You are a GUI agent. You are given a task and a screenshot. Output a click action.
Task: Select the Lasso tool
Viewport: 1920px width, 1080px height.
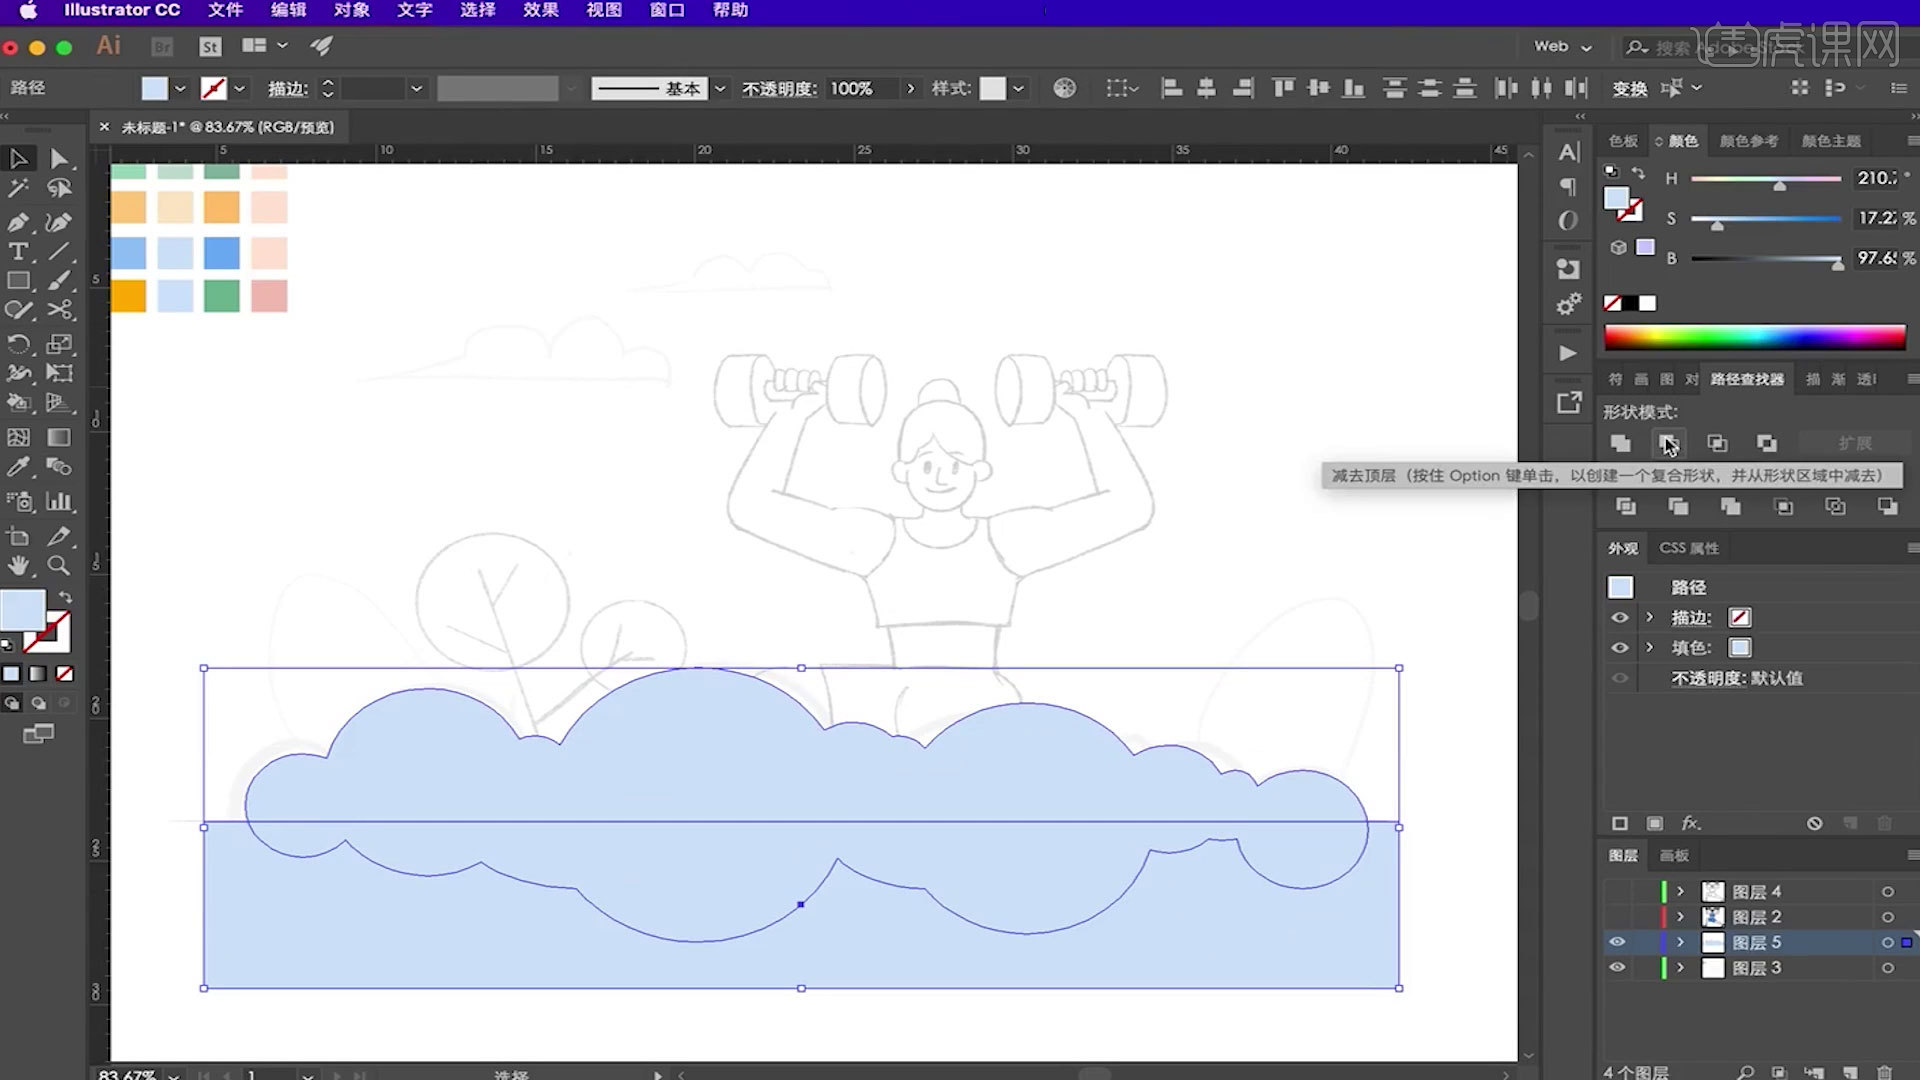coord(59,188)
